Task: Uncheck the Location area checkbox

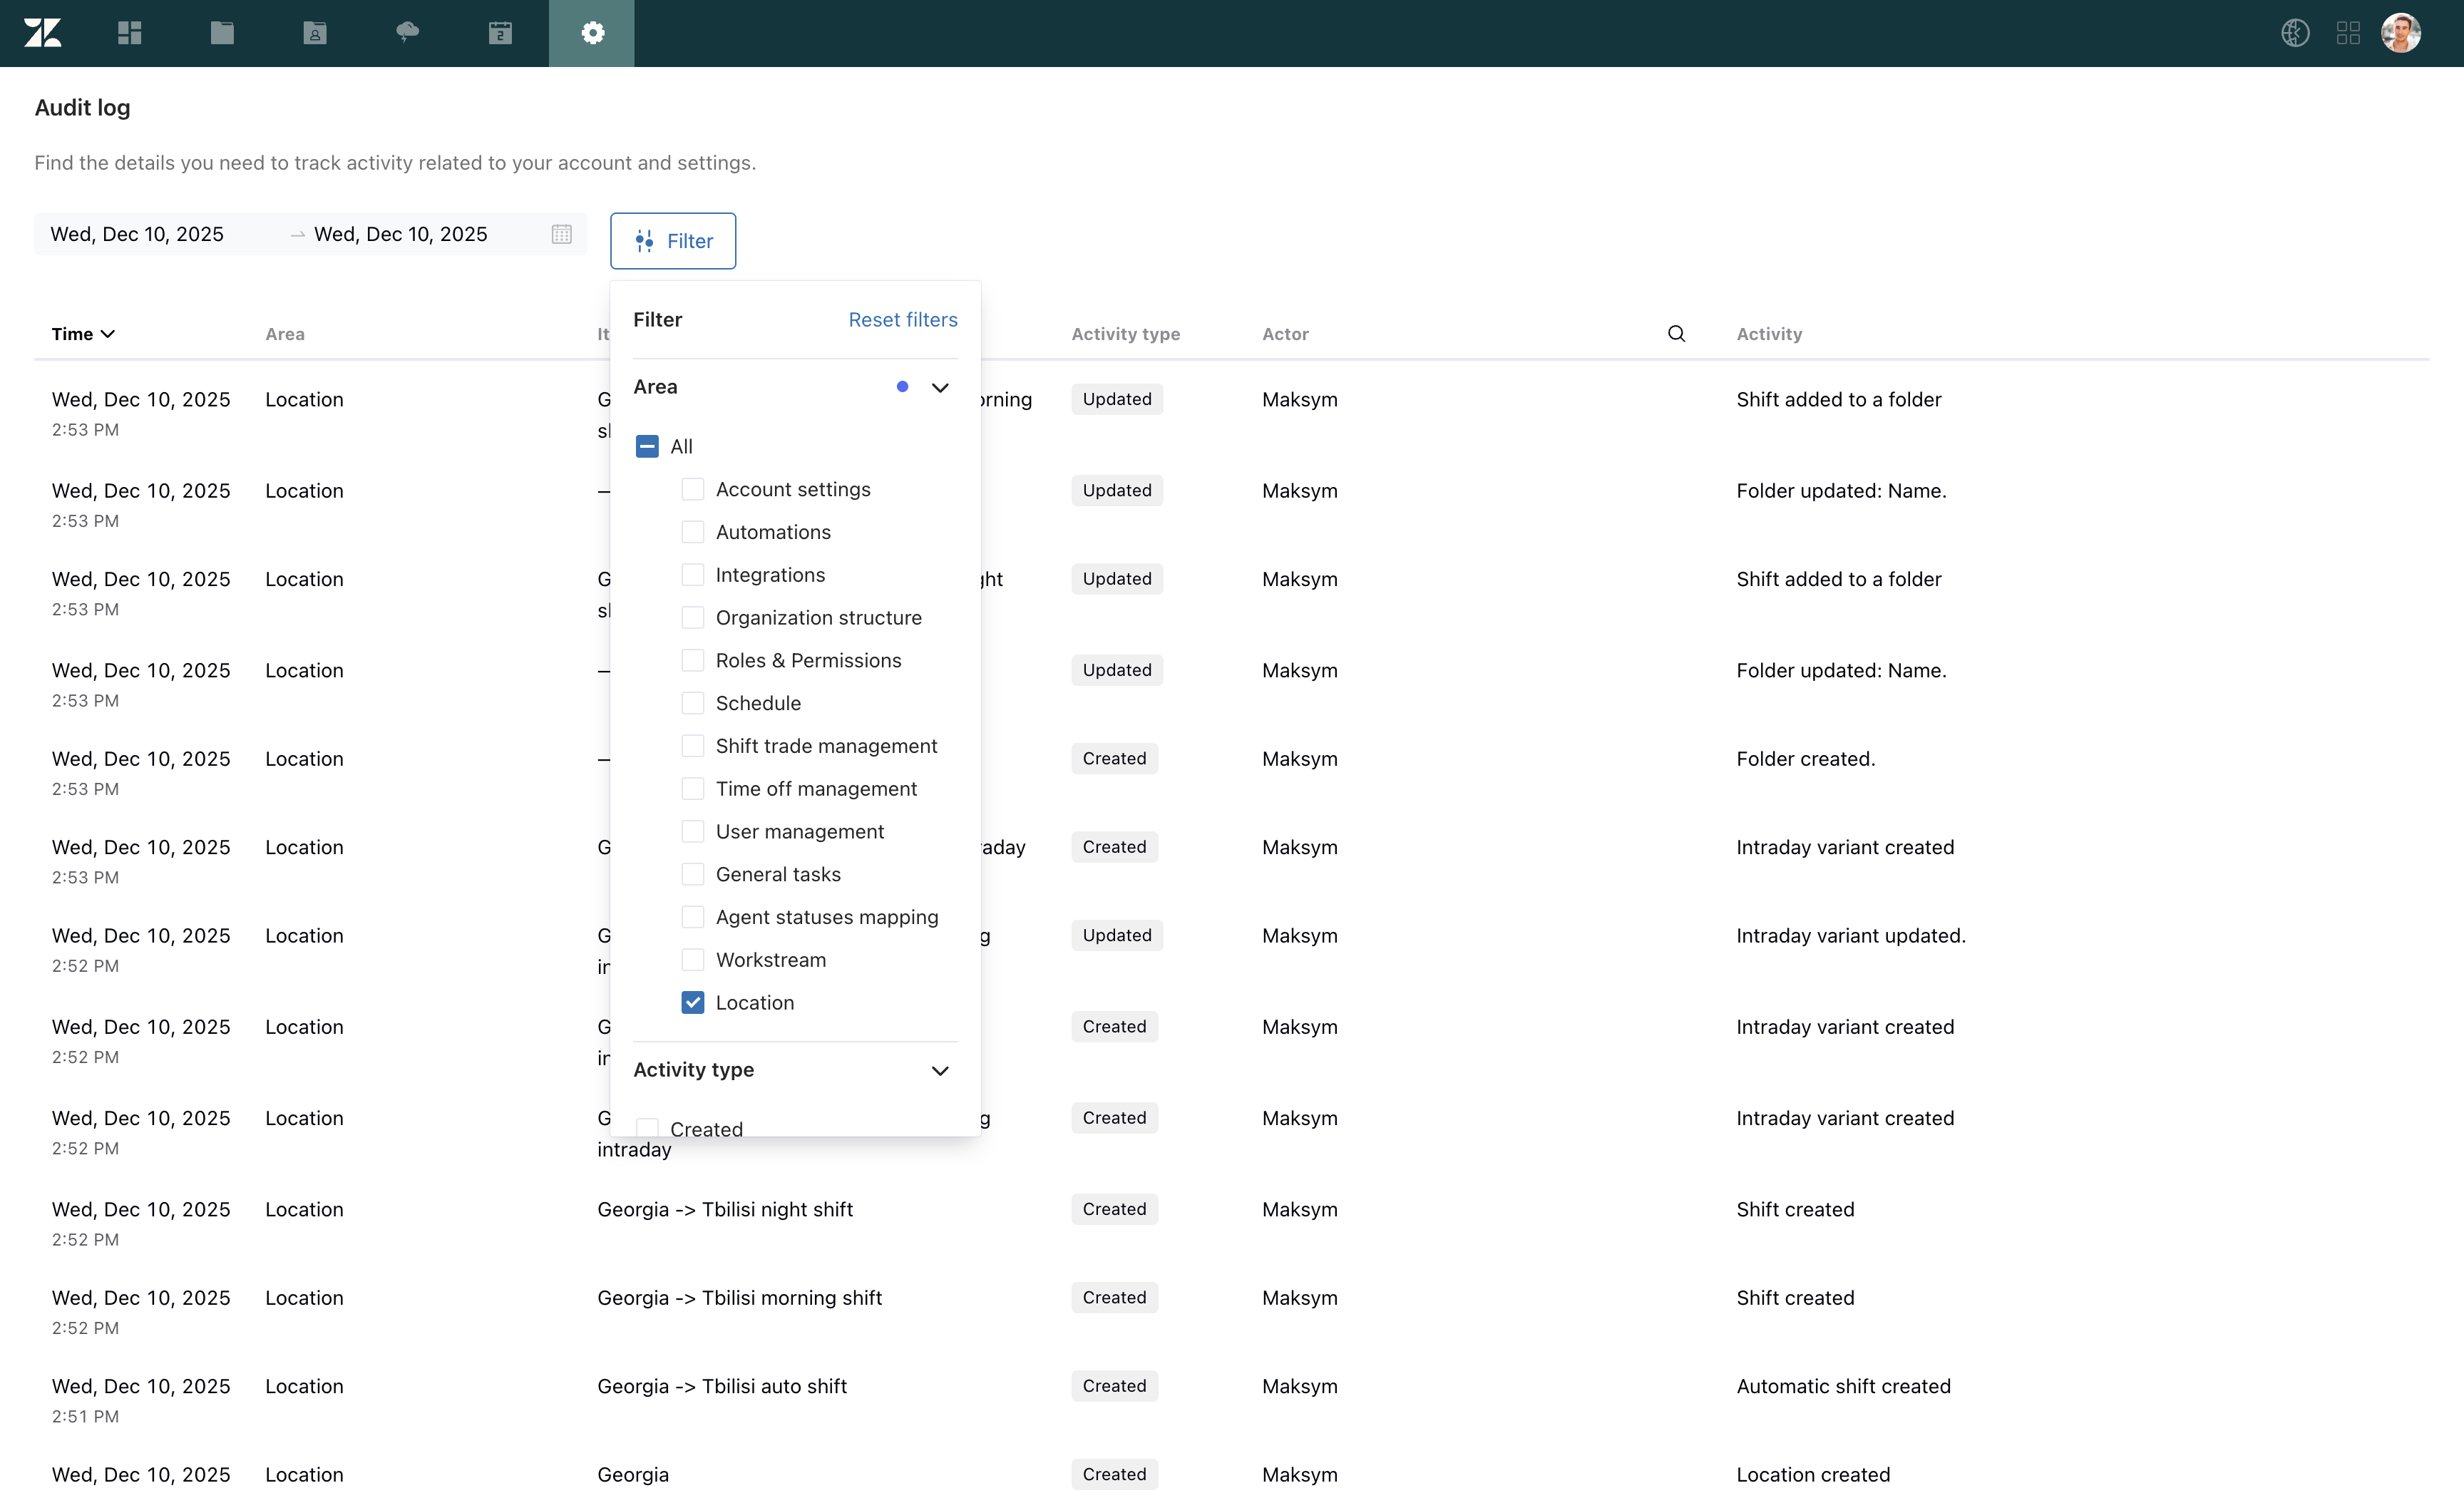Action: click(x=692, y=1002)
